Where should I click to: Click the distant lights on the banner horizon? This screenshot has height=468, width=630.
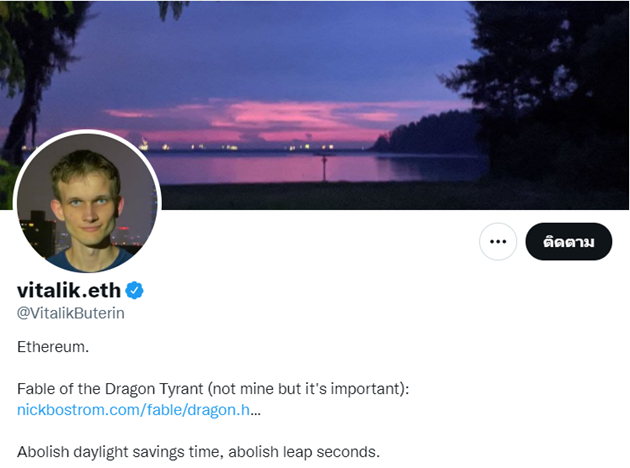click(230, 146)
